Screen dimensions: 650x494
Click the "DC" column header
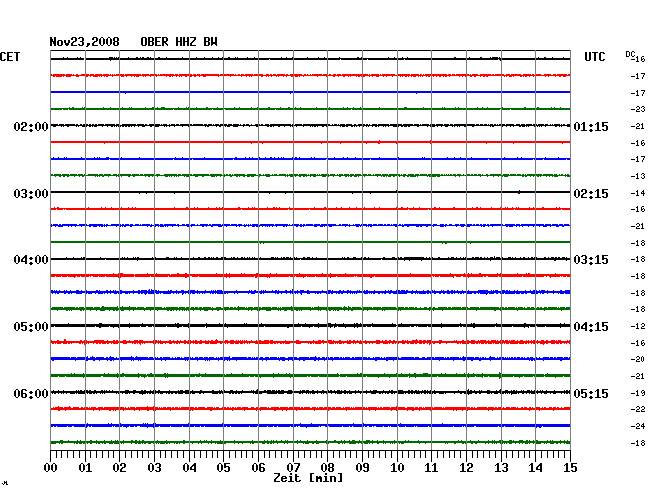630,54
